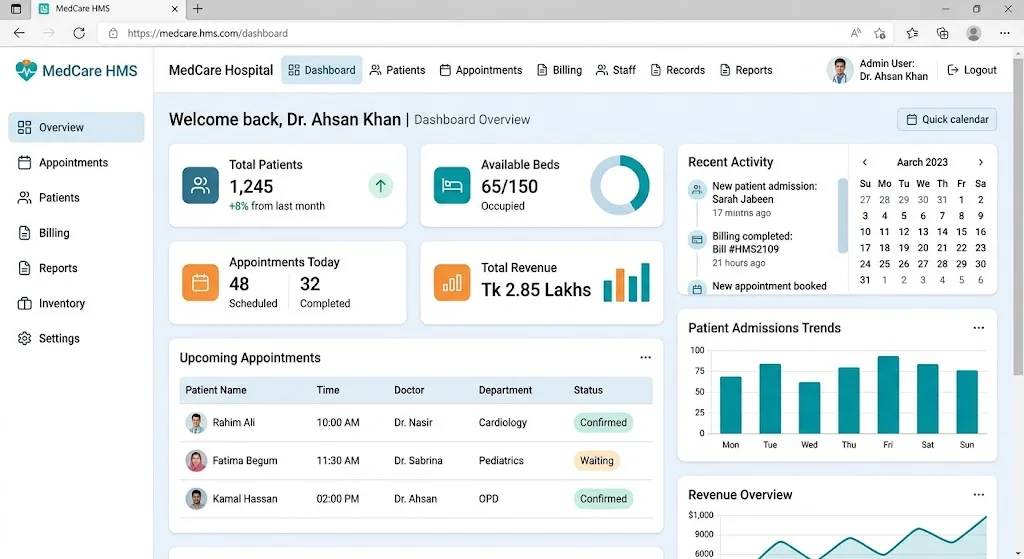Image resolution: width=1024 pixels, height=559 pixels.
Task: Open a new browser tab with plus
Action: coord(197,8)
